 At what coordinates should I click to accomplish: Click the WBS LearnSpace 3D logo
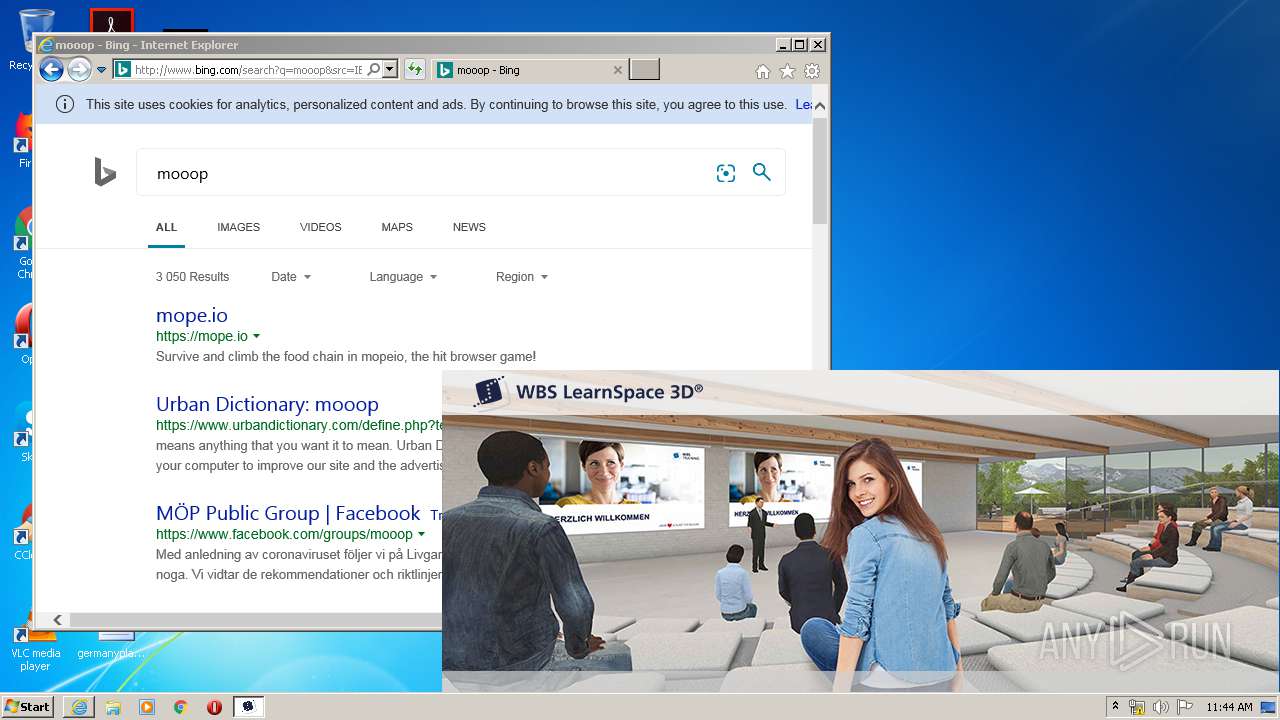[x=589, y=392]
